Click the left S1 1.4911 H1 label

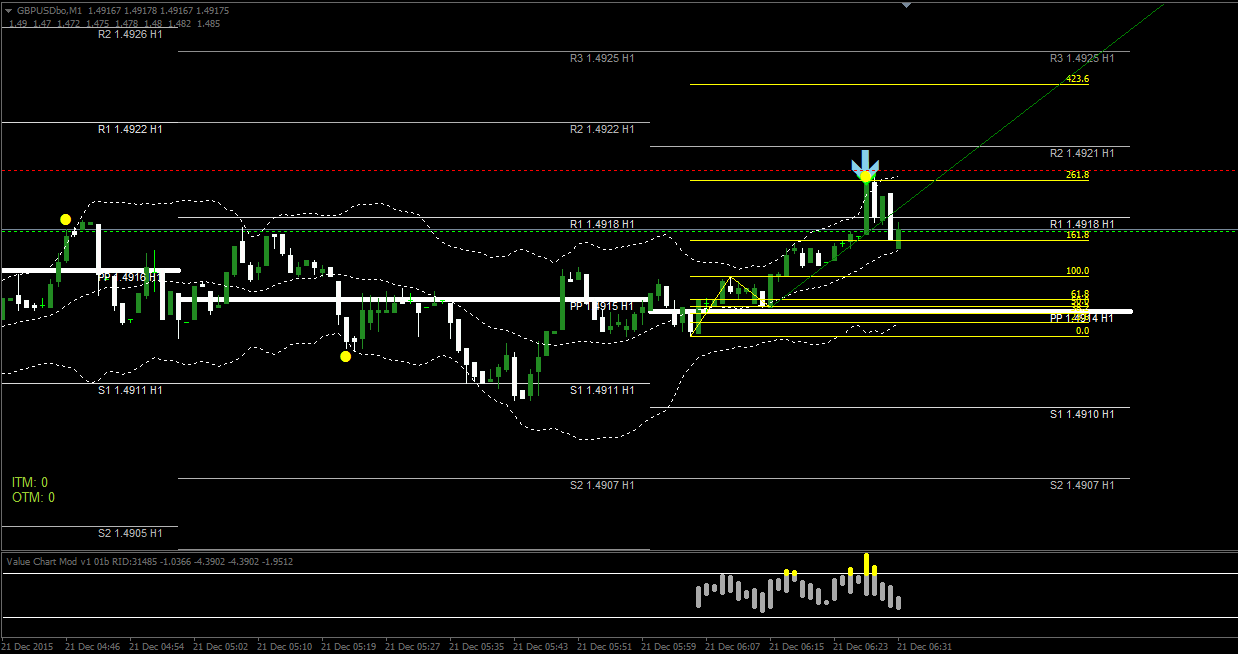coord(130,391)
